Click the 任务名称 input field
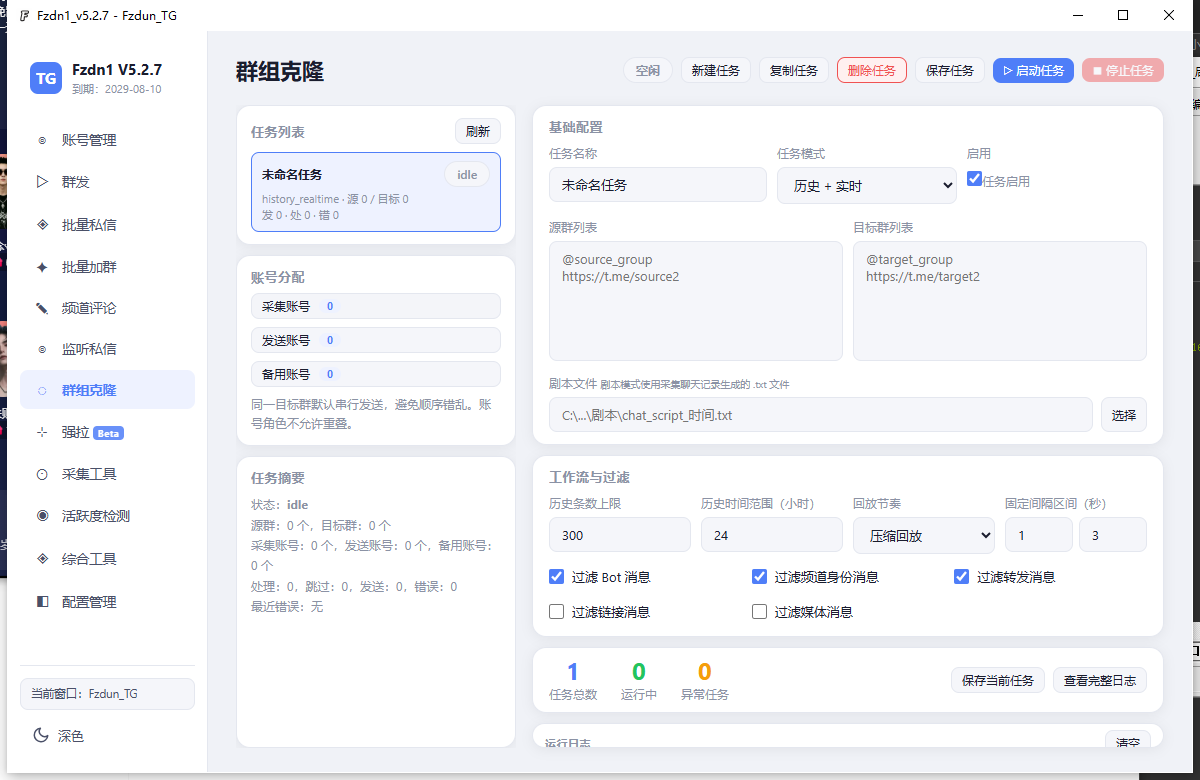 tap(658, 185)
